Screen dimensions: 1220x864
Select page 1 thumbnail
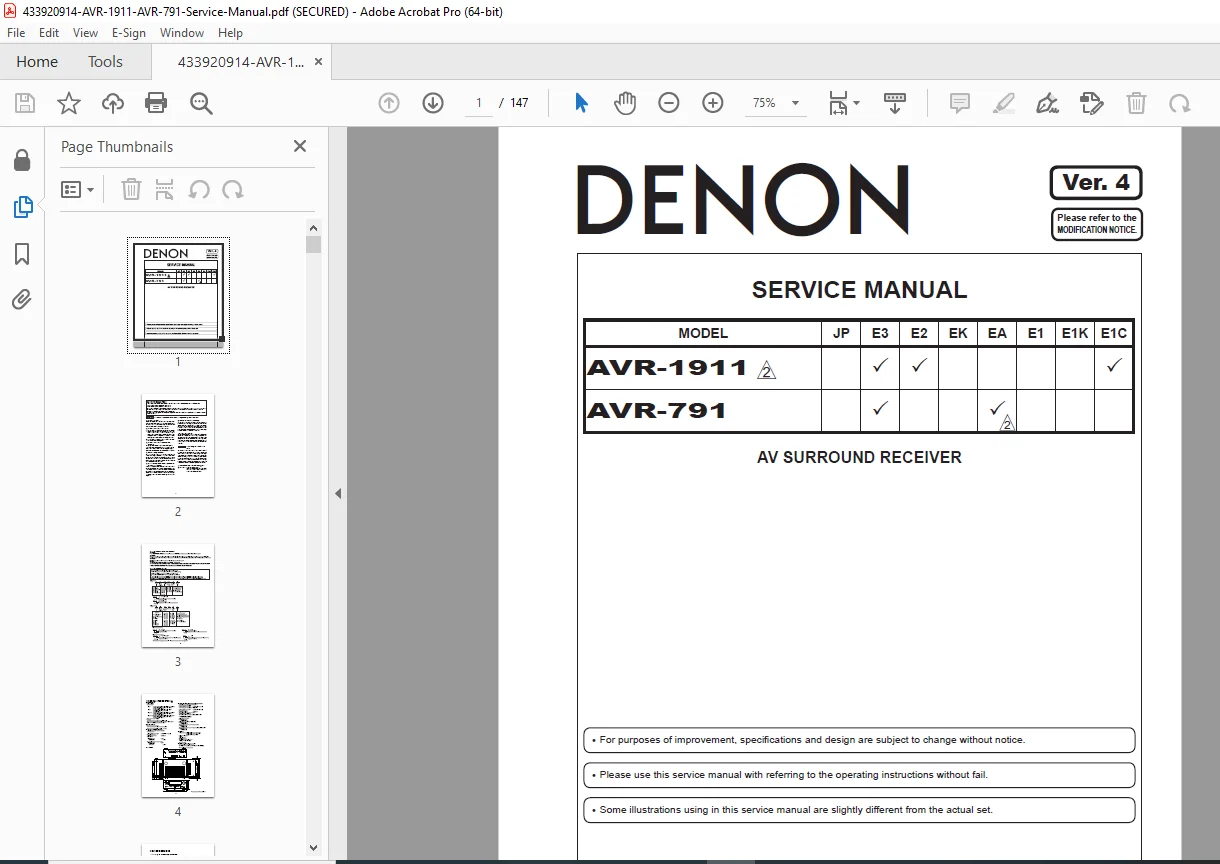click(x=178, y=294)
